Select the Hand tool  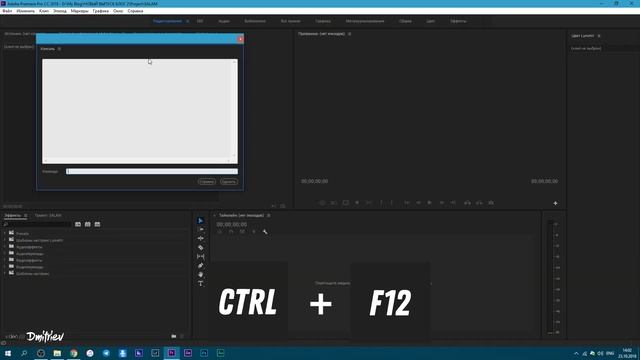point(200,274)
